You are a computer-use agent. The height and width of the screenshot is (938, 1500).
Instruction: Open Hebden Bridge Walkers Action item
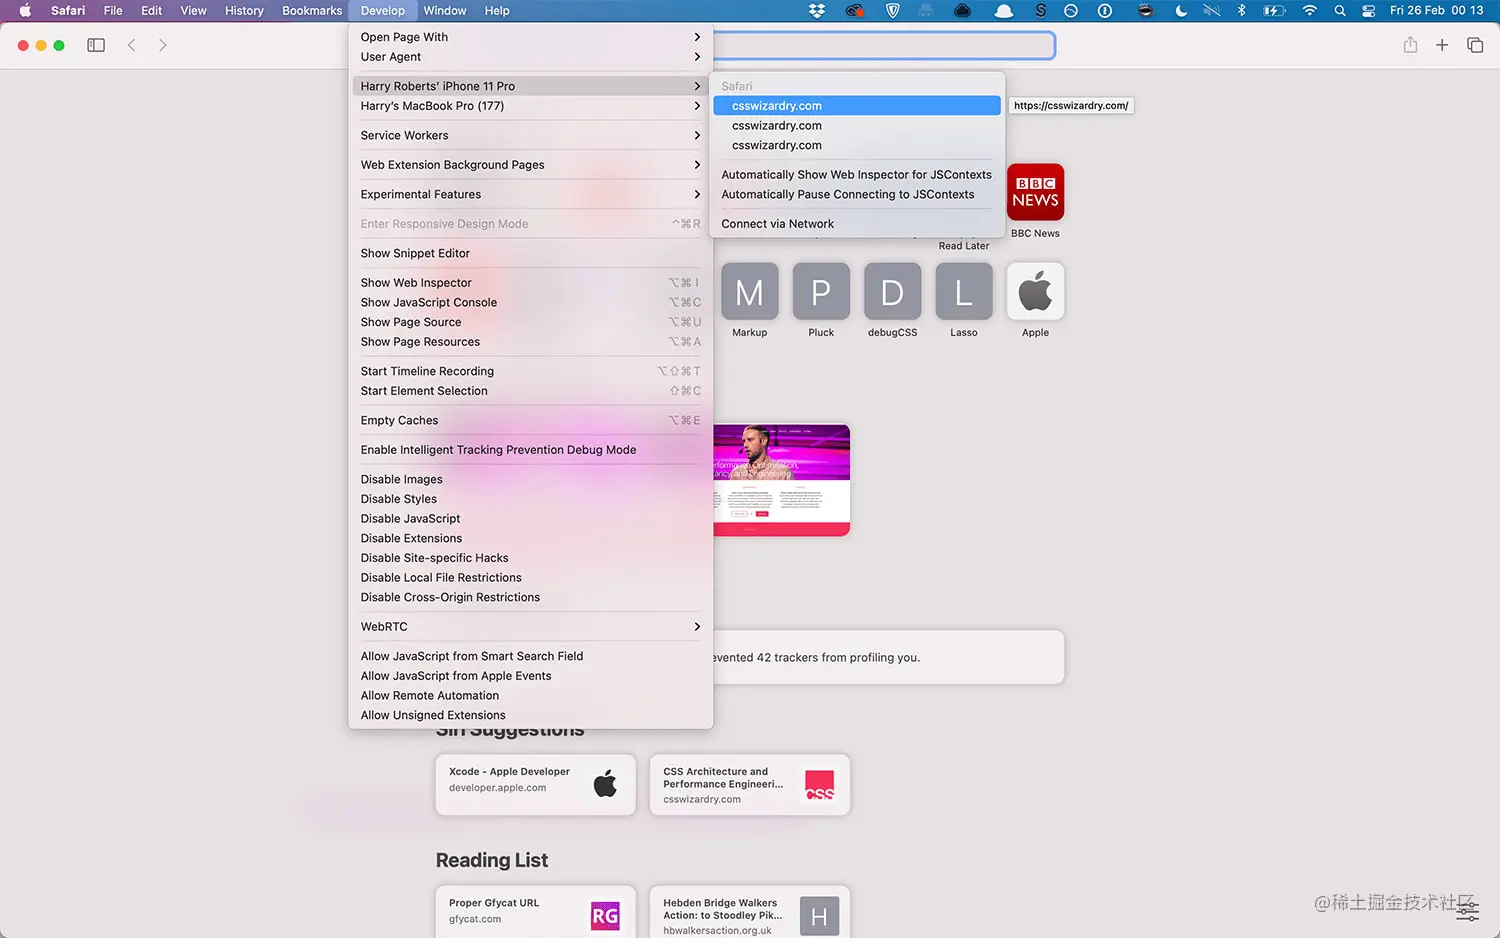750,912
